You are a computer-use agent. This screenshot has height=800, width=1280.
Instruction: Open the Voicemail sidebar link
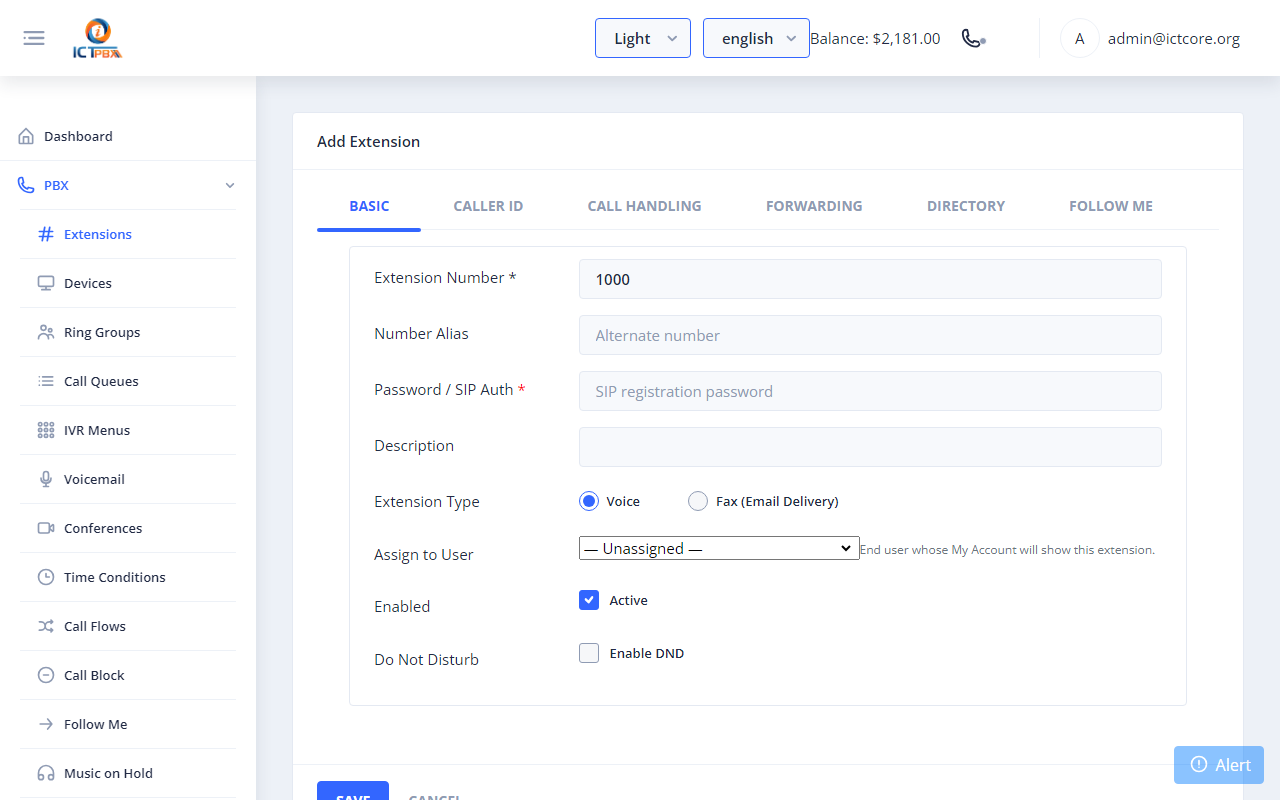tap(128, 479)
